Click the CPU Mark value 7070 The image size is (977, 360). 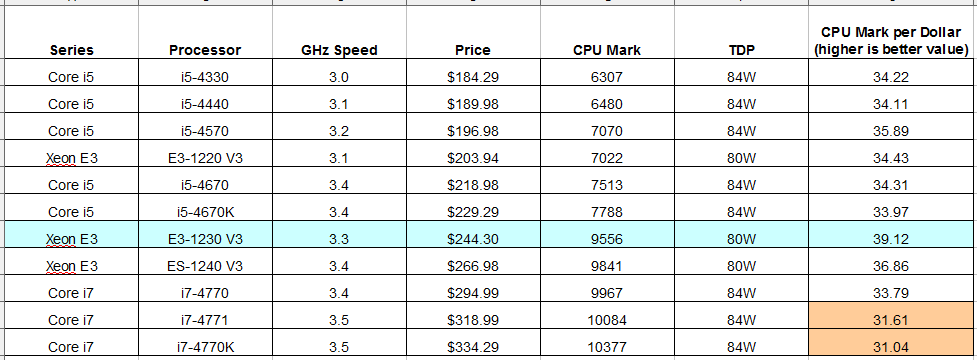click(607, 131)
